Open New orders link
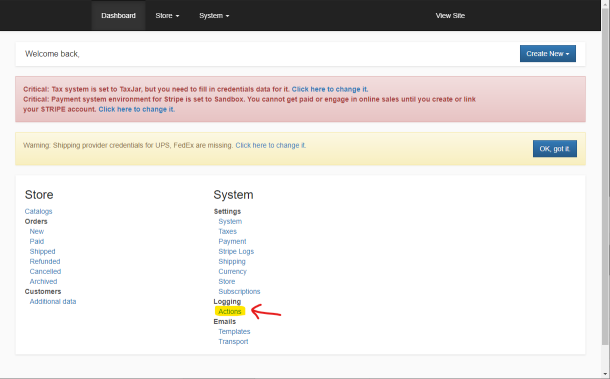This screenshot has width=610, height=379. [x=37, y=231]
